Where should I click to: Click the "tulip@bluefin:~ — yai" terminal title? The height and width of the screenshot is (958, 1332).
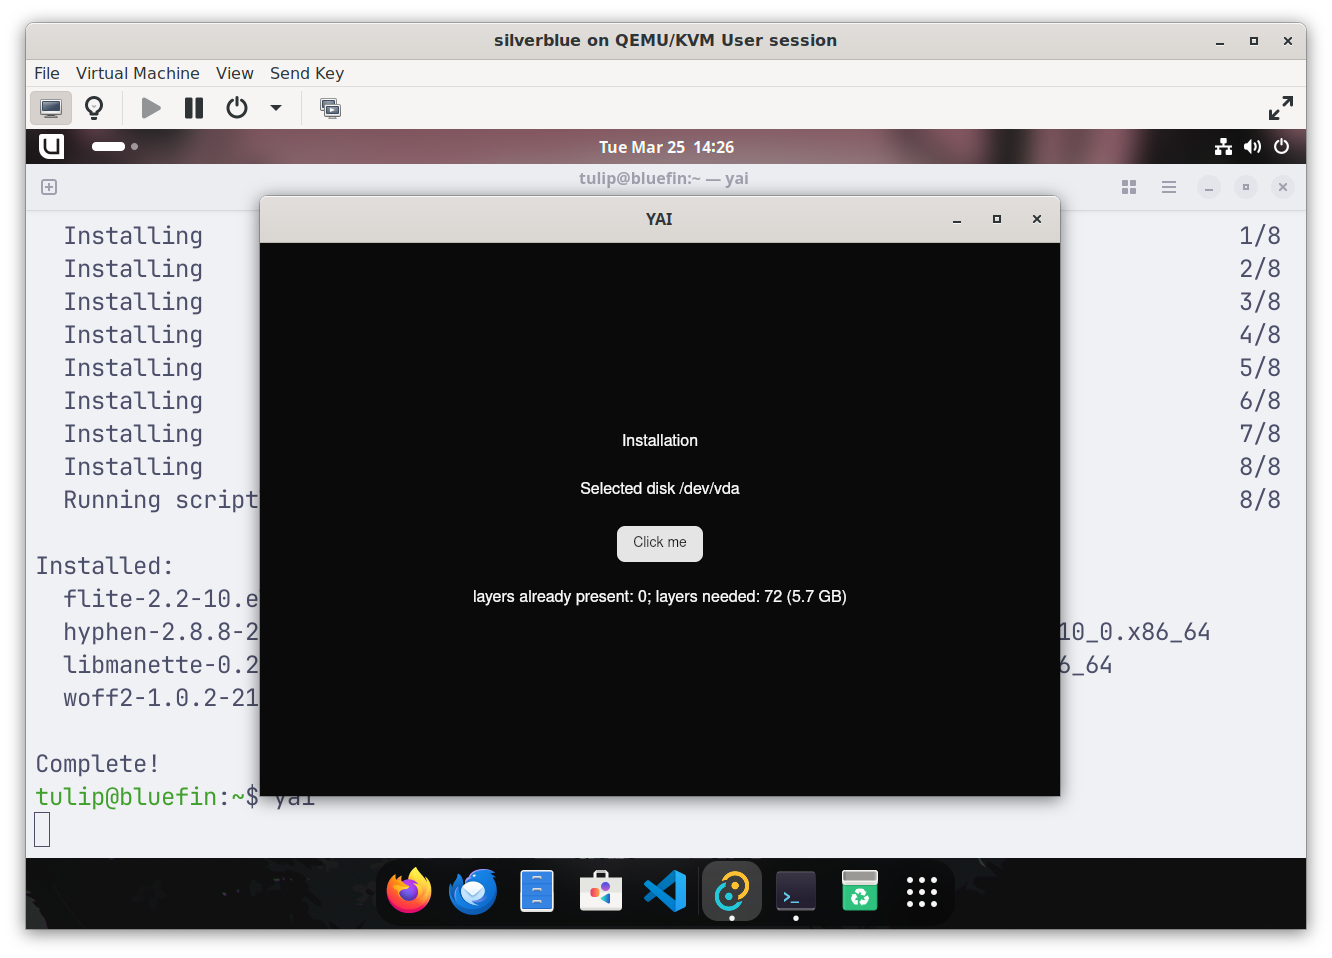(x=664, y=178)
